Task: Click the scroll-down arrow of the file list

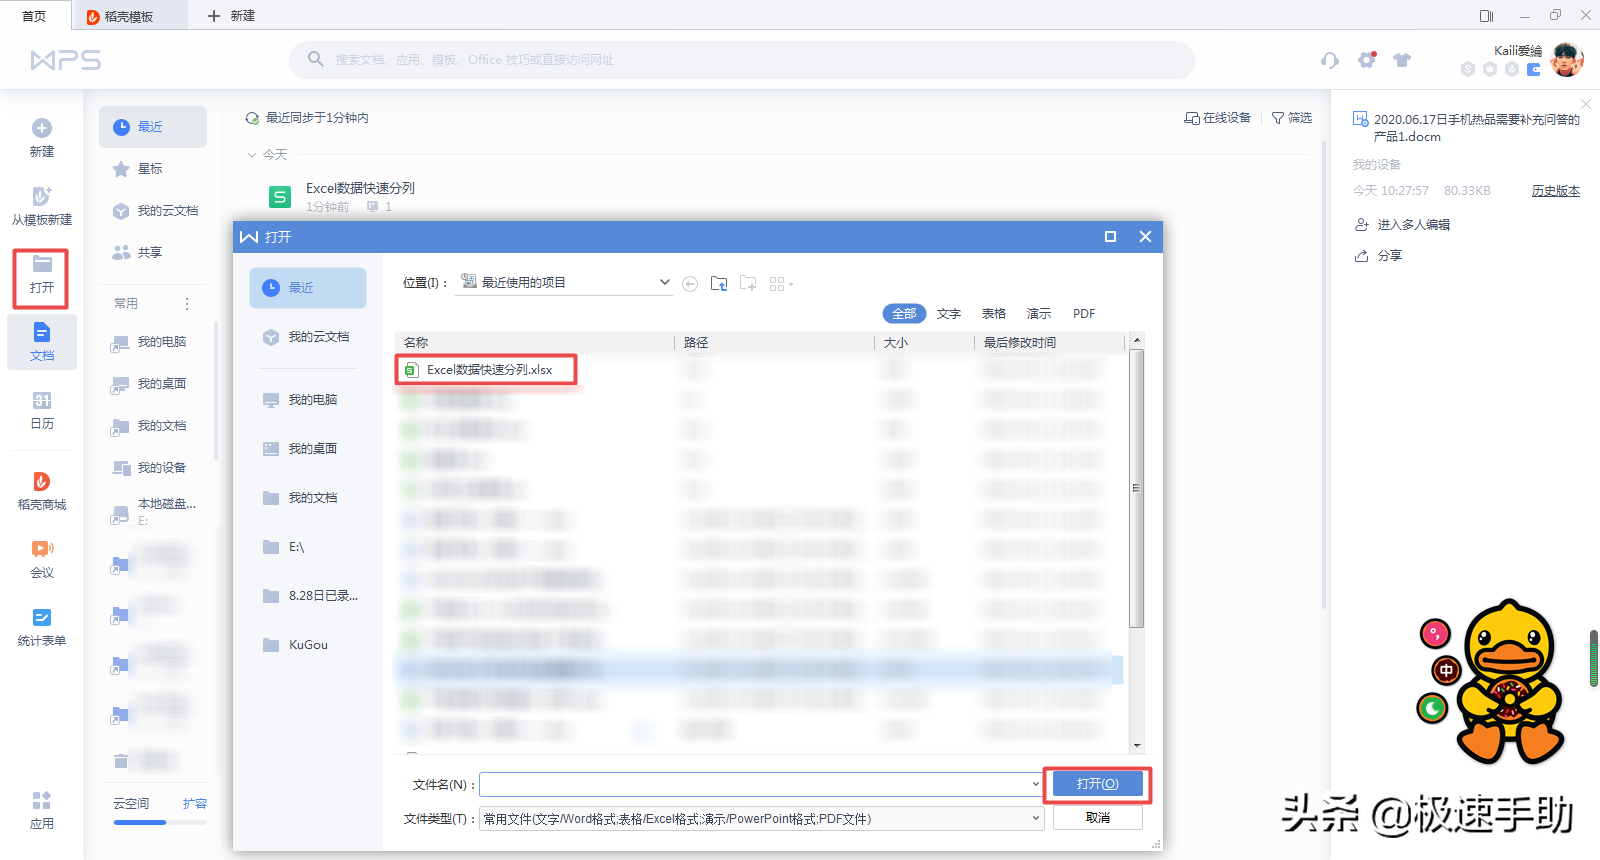Action: (x=1136, y=746)
